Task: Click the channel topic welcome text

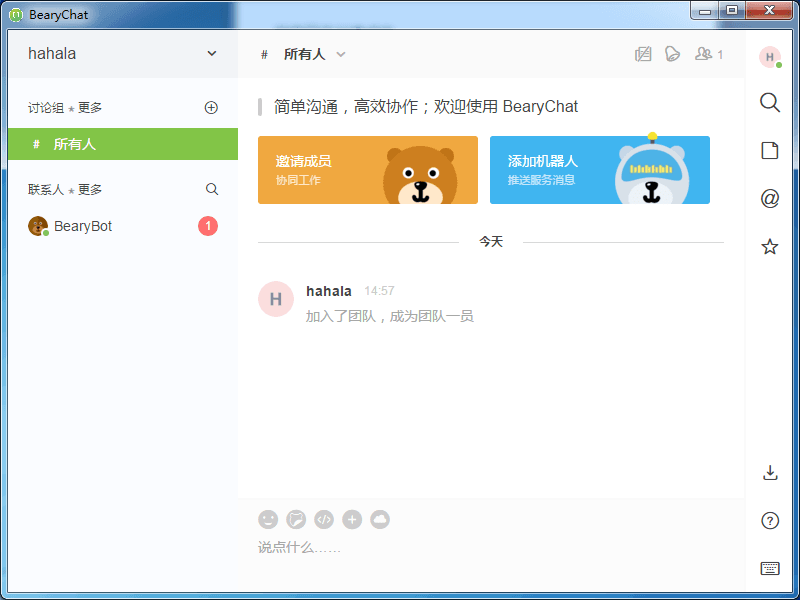Action: tap(426, 107)
